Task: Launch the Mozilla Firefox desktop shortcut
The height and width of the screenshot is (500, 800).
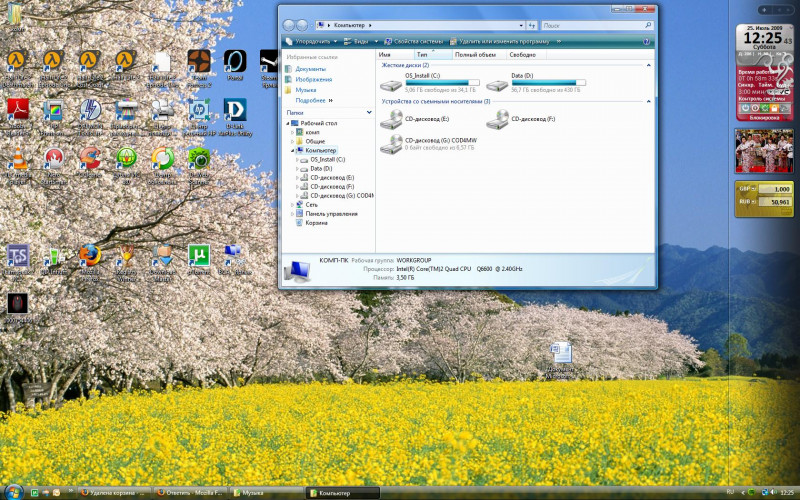Action: [90, 256]
